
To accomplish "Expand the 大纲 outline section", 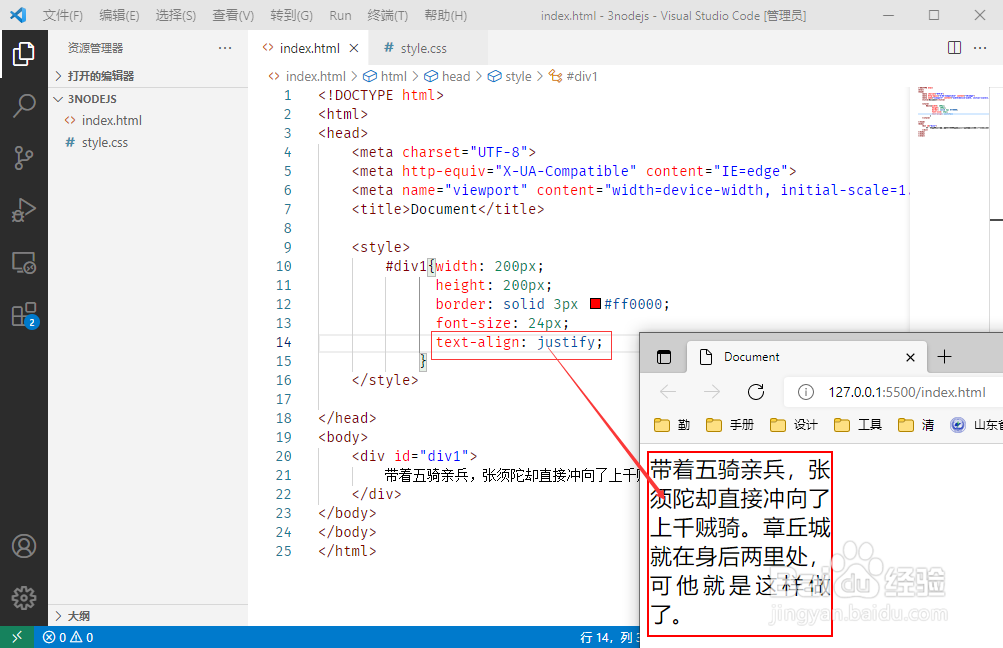I will [x=148, y=616].
